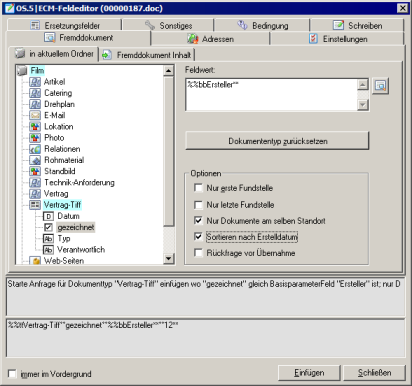412x386 pixels.
Task: Click the Vertrag document icon
Action: pos(35,194)
